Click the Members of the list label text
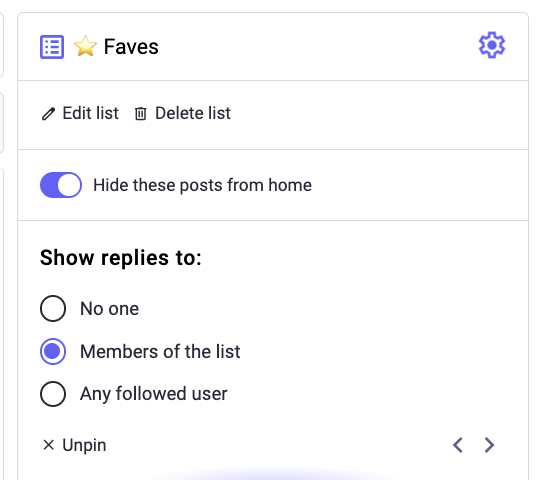This screenshot has height=480, width=540. 160,351
